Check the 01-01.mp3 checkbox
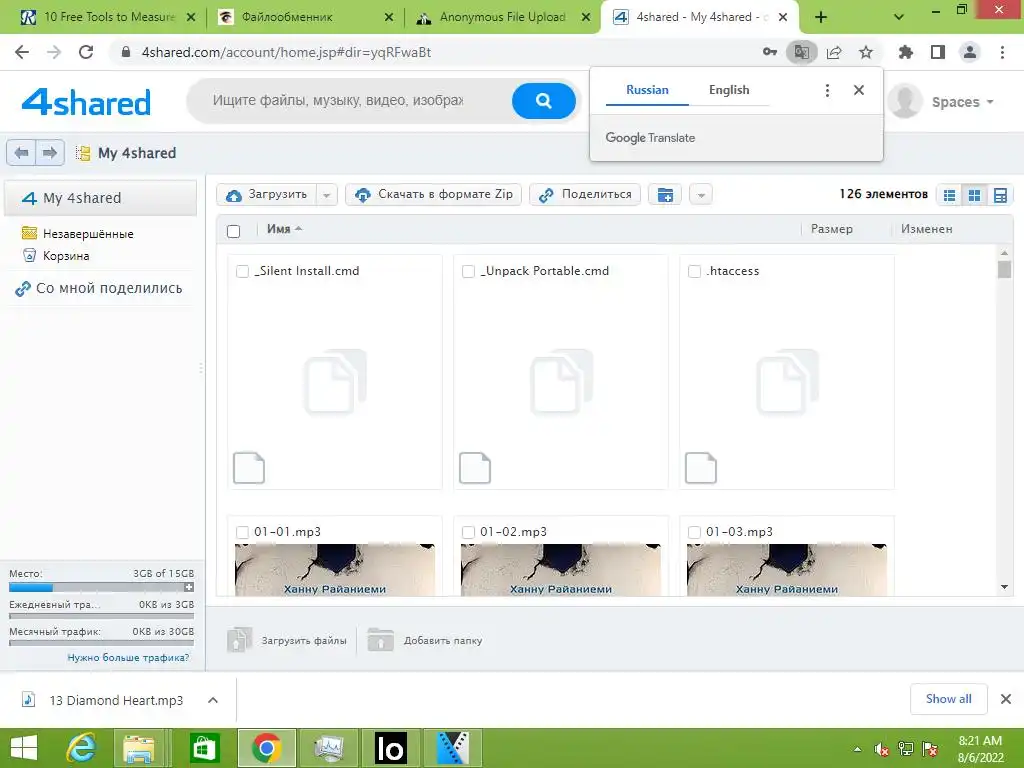 (242, 532)
